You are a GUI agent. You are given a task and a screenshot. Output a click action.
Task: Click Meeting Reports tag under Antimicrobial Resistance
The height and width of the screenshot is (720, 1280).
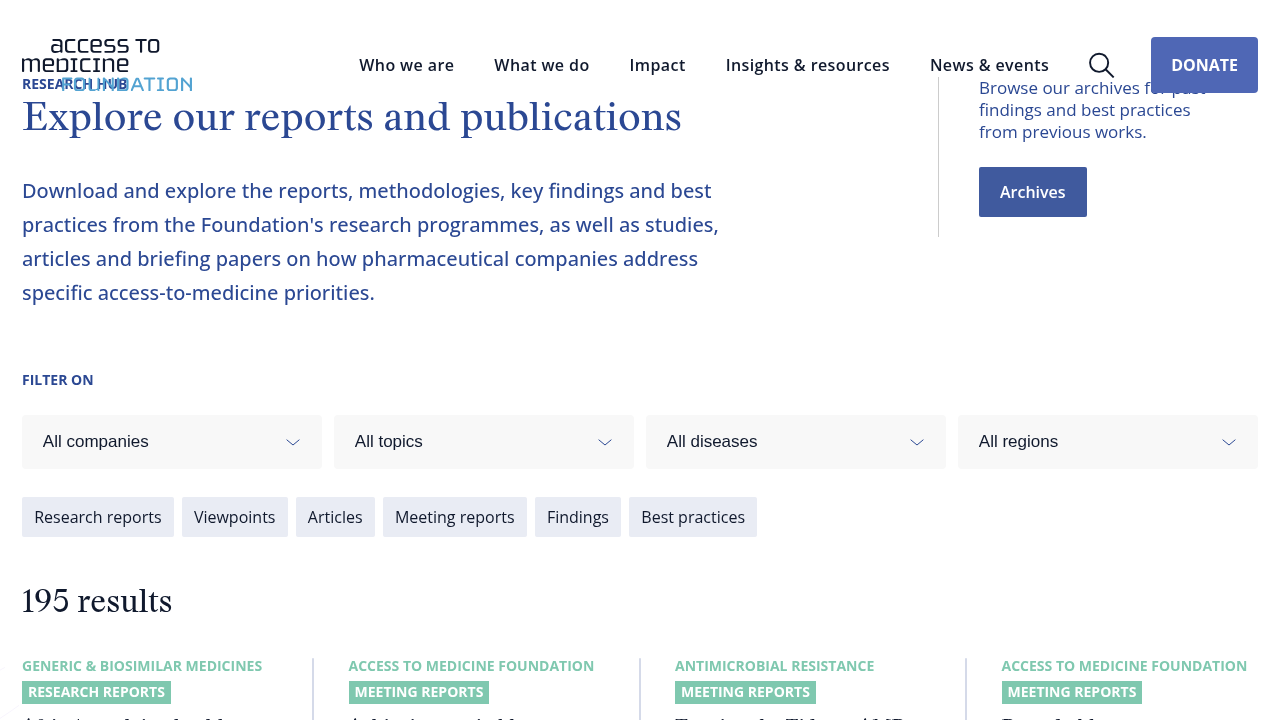coord(745,692)
